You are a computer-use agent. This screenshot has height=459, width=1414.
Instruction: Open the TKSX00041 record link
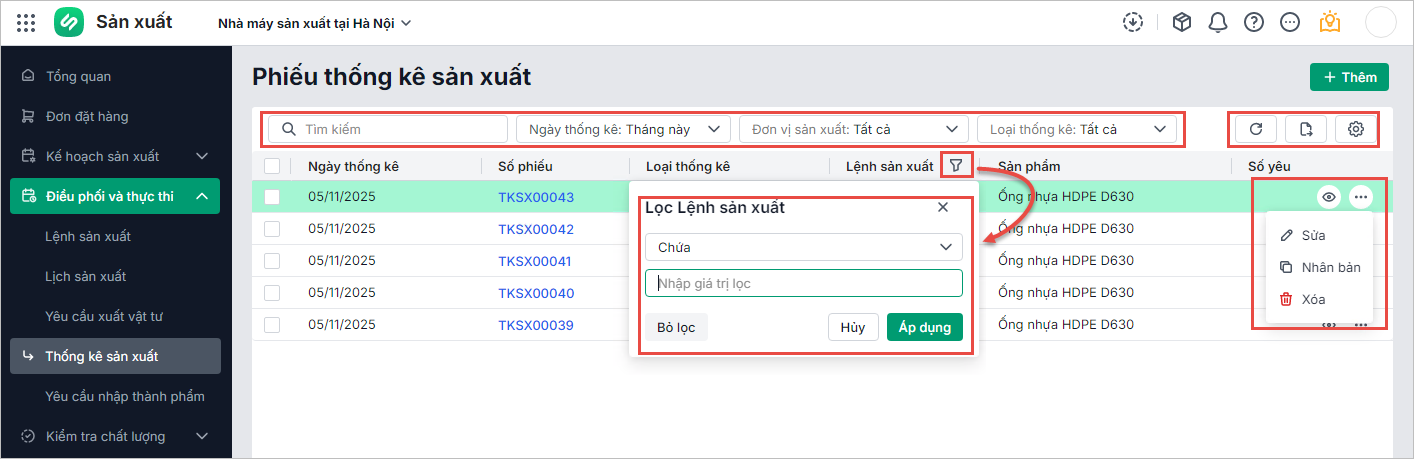(536, 261)
